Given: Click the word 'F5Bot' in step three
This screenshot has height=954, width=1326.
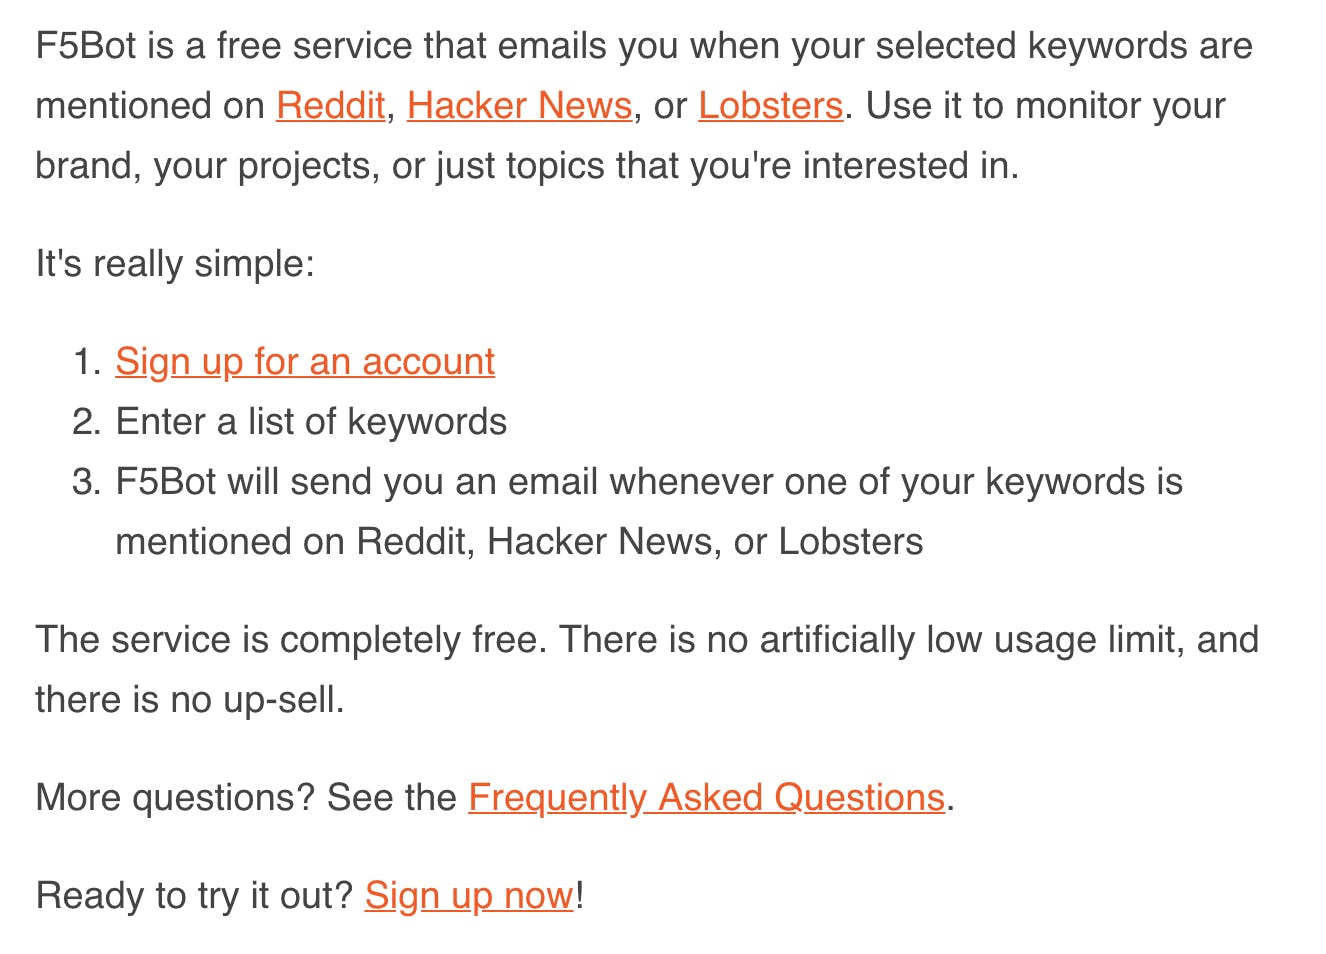Looking at the screenshot, I should [x=166, y=482].
